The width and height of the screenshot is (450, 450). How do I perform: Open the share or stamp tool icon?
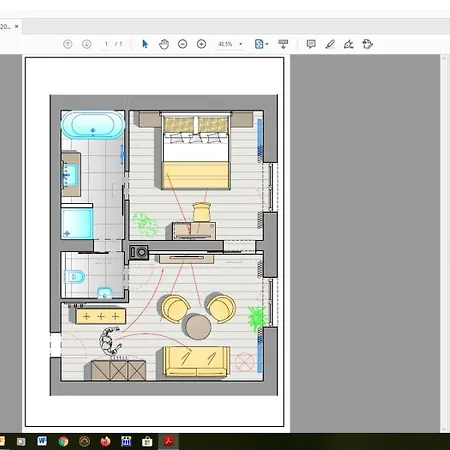click(368, 44)
